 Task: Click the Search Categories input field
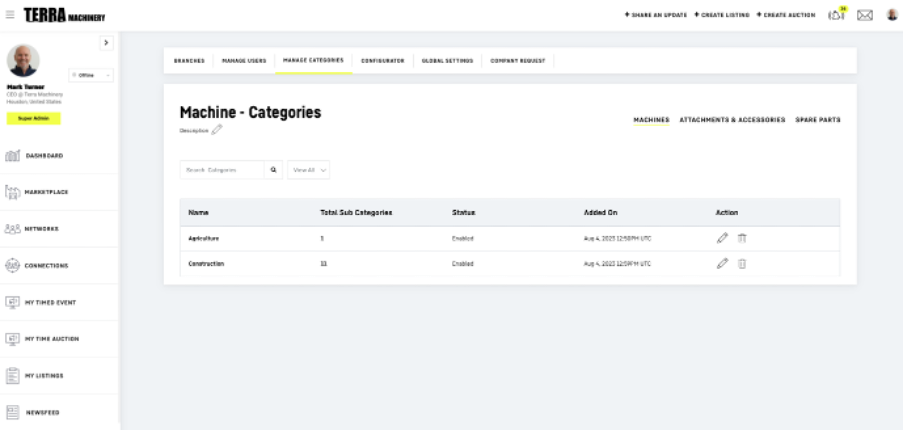click(222, 170)
